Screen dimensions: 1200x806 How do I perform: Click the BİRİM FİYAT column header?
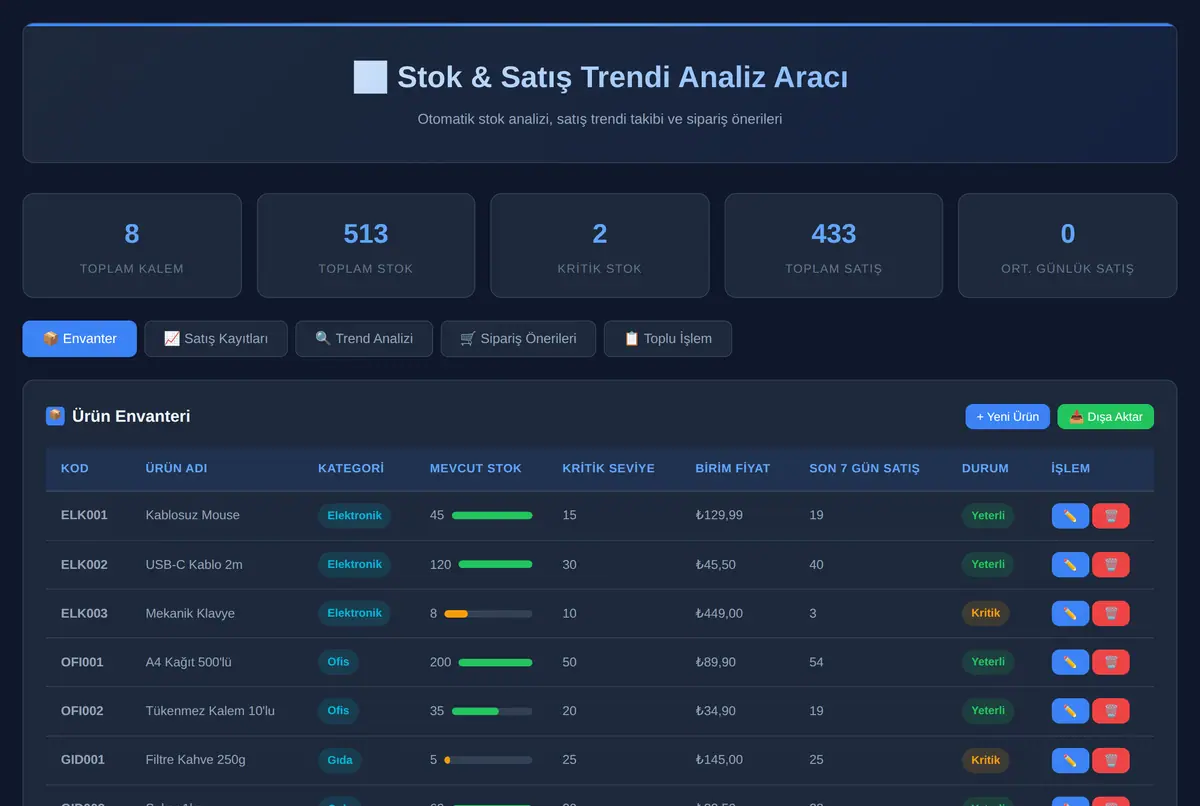(x=733, y=469)
